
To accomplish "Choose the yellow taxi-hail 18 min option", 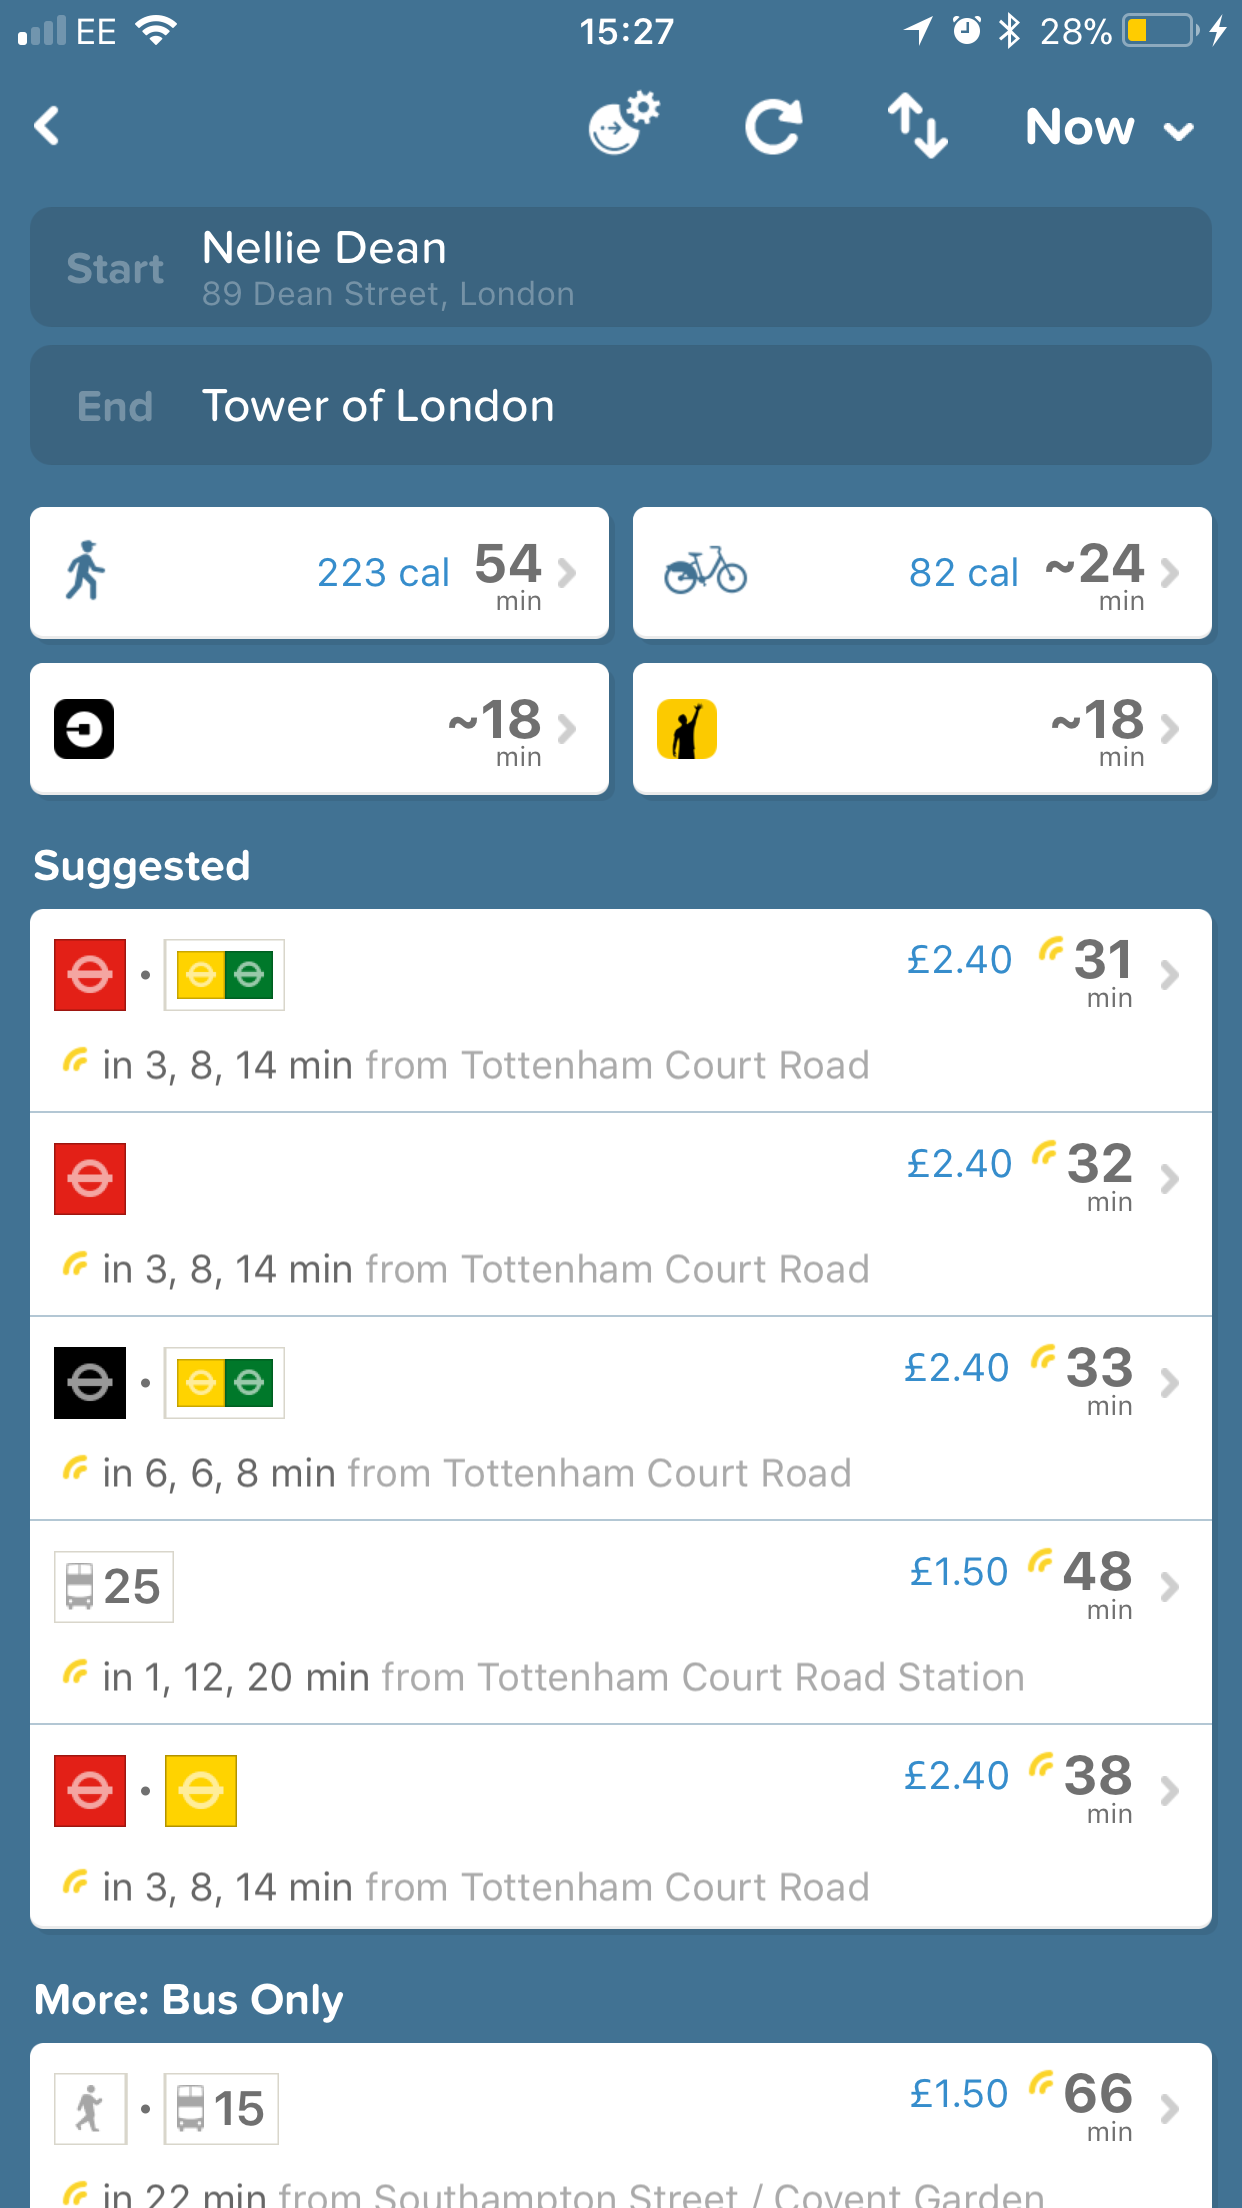I will pyautogui.click(x=921, y=729).
